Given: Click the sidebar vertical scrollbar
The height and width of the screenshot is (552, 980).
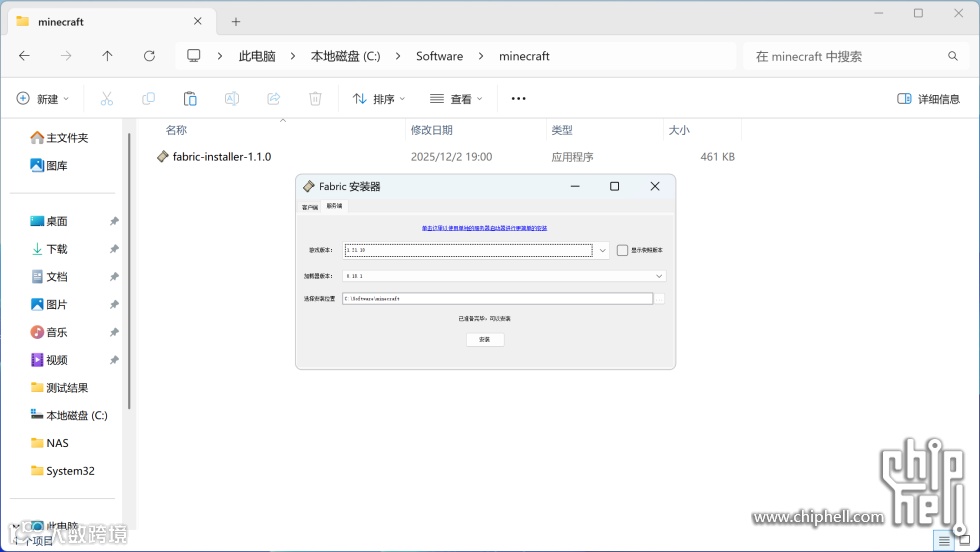Looking at the screenshot, I should pyautogui.click(x=129, y=271).
